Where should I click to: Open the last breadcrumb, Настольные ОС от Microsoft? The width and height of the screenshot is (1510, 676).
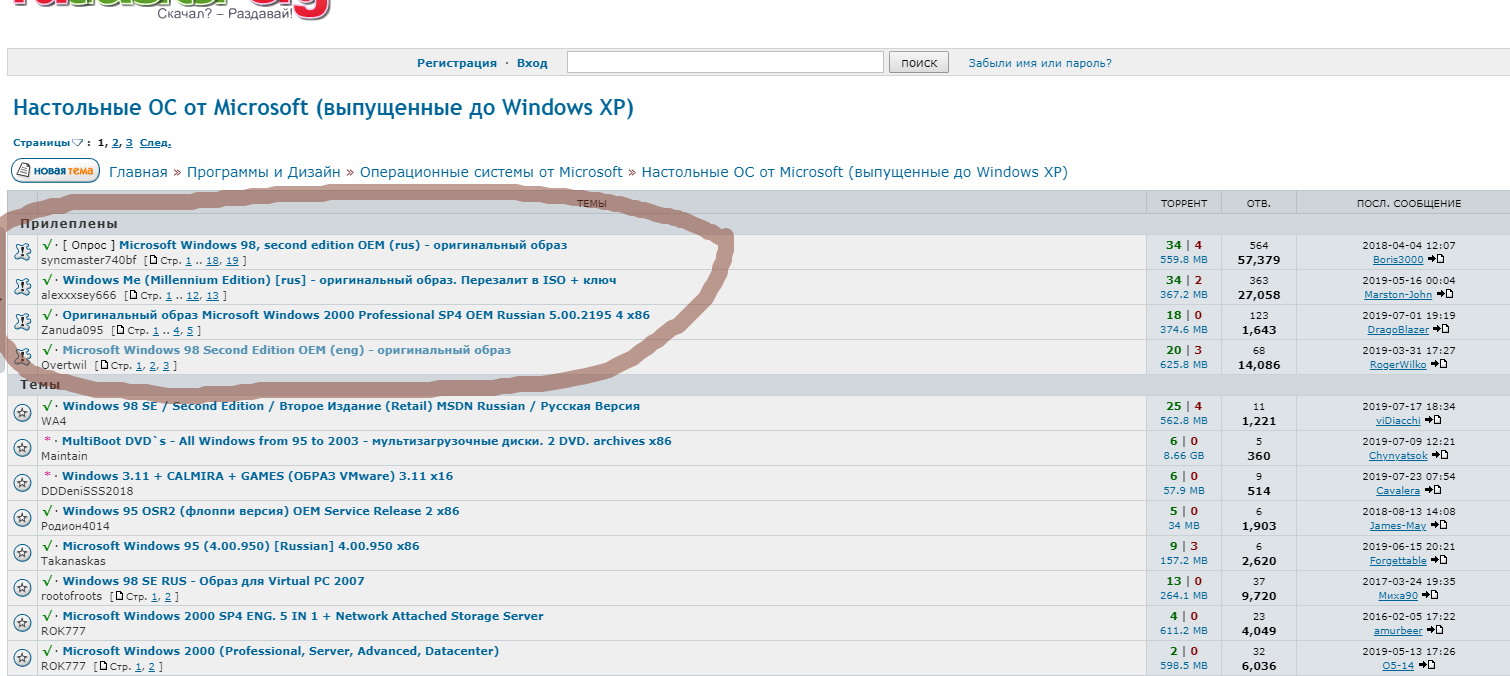(x=855, y=172)
